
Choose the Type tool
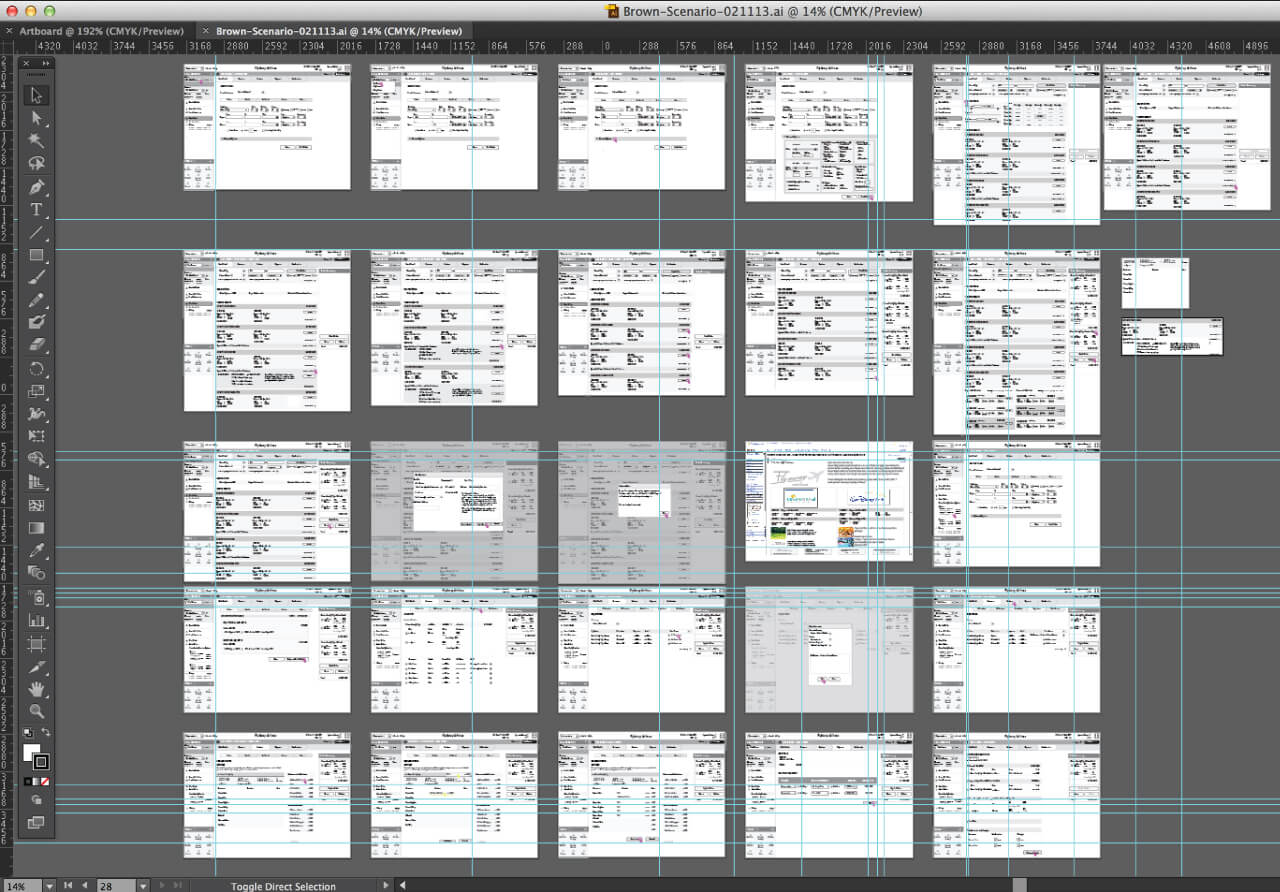point(37,210)
